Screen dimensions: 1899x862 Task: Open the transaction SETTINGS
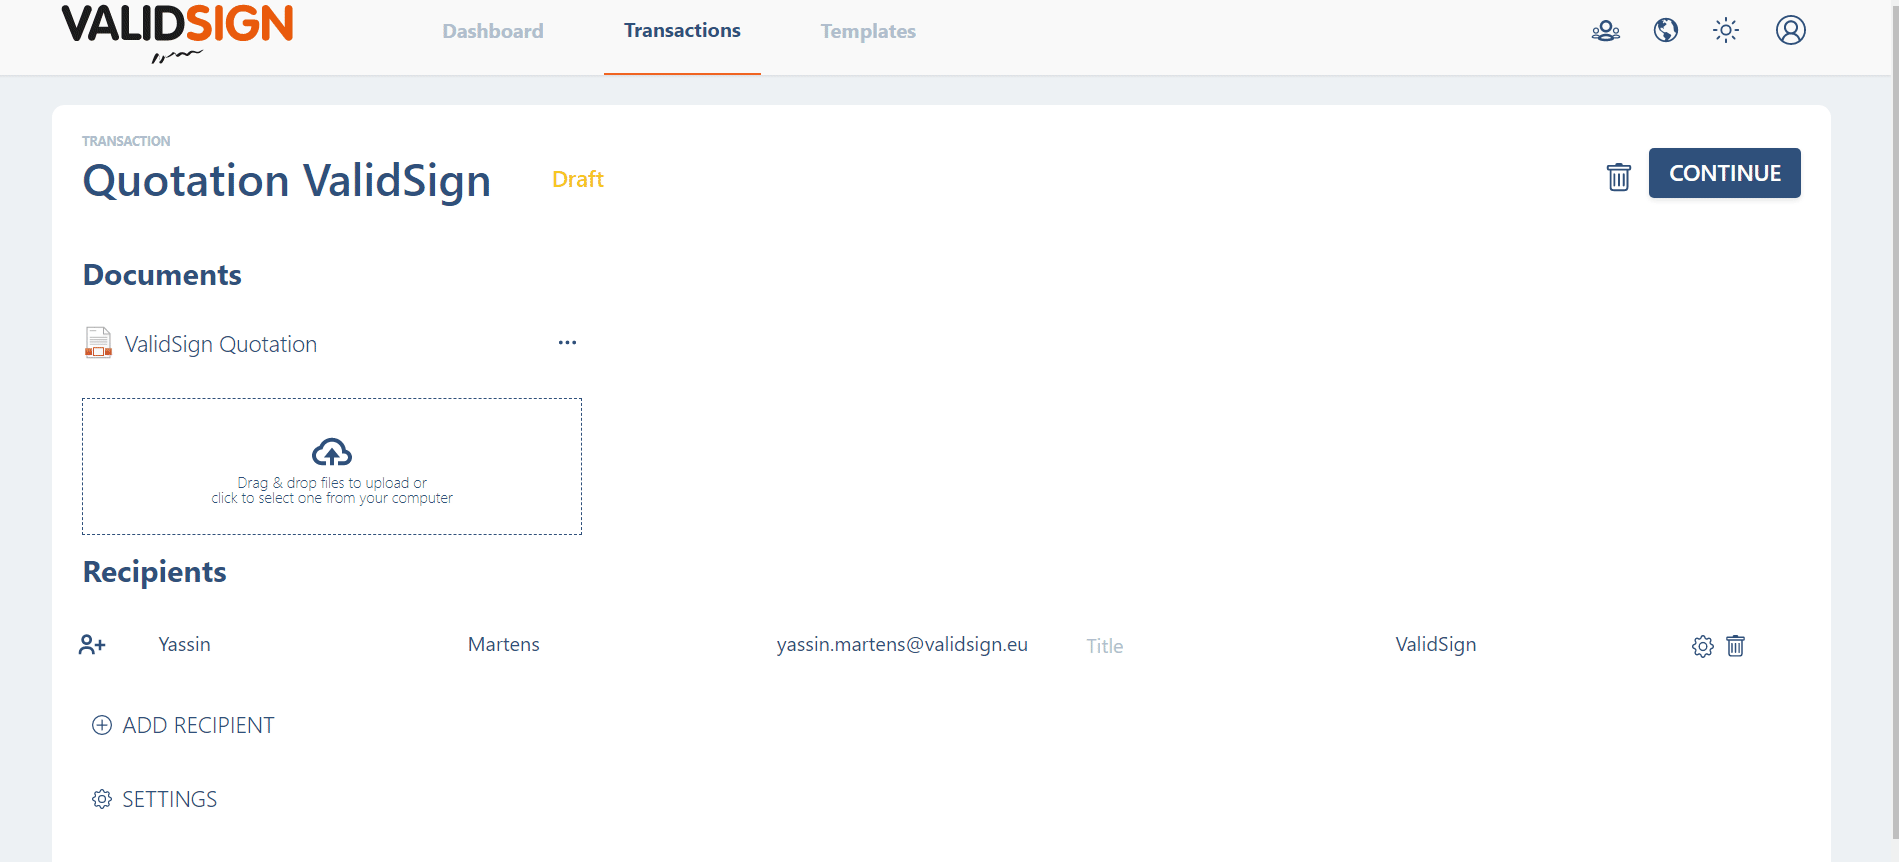click(154, 800)
